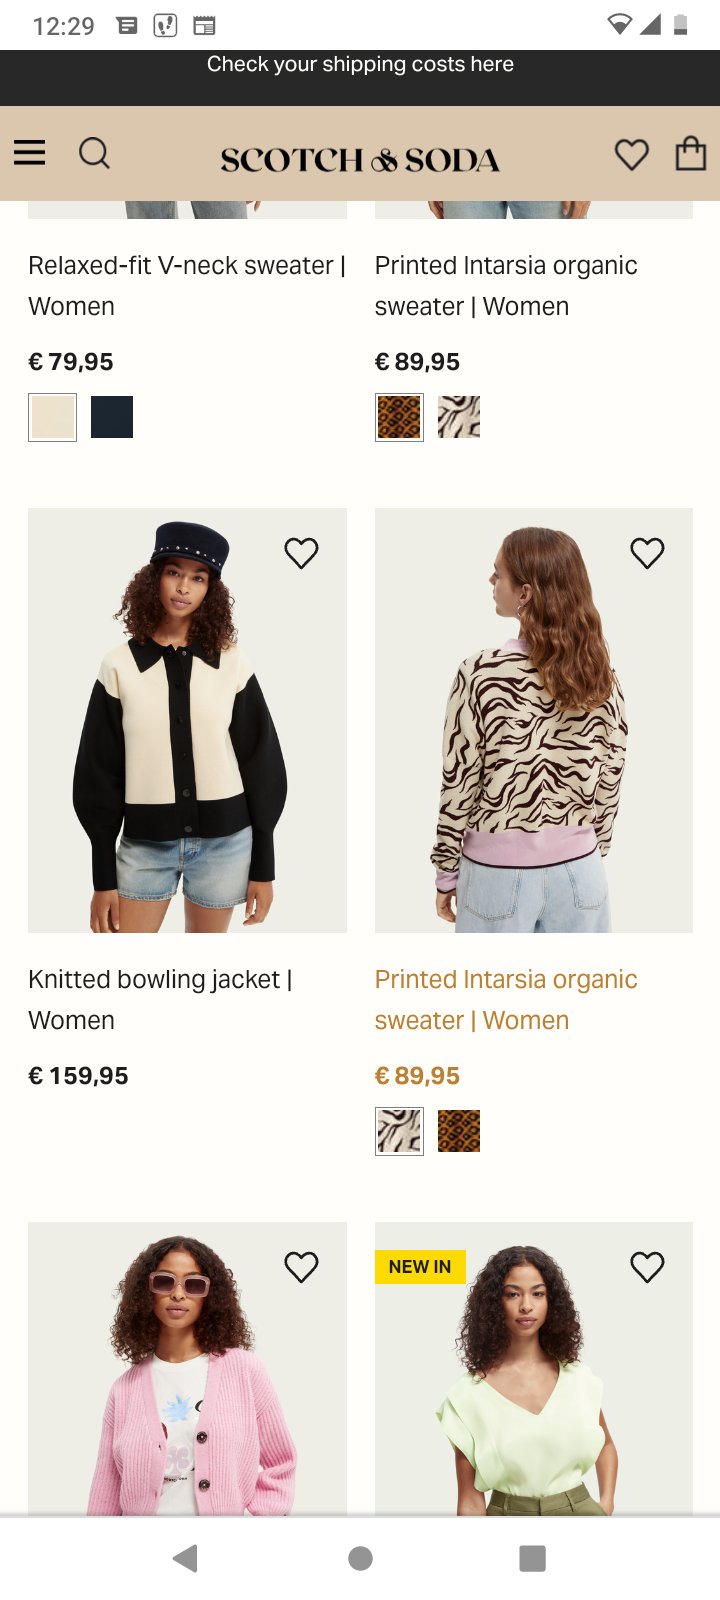Select cream color for Relaxed-fit V-neck sweater
This screenshot has width=720, height=1600.
[52, 417]
